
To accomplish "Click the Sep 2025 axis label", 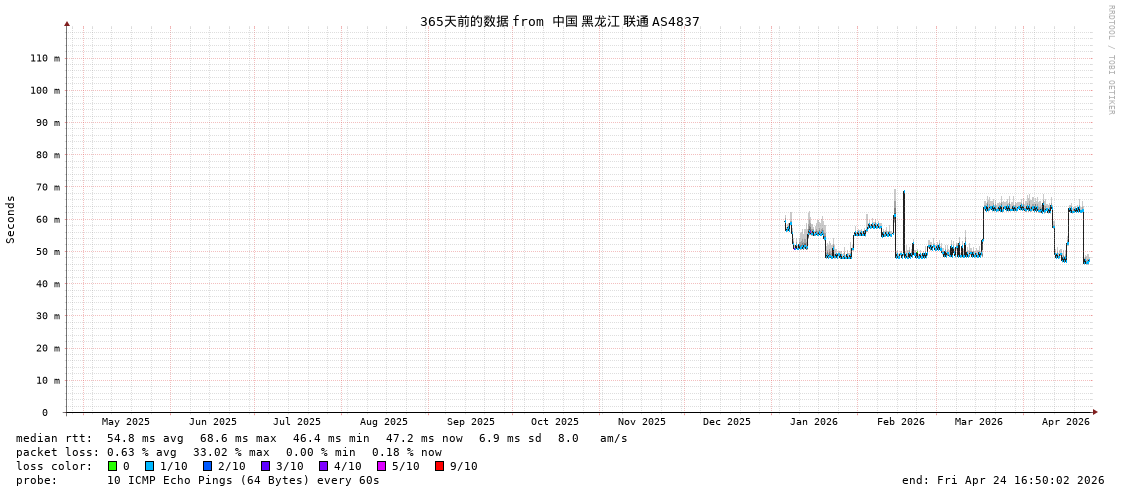I will pos(470,422).
